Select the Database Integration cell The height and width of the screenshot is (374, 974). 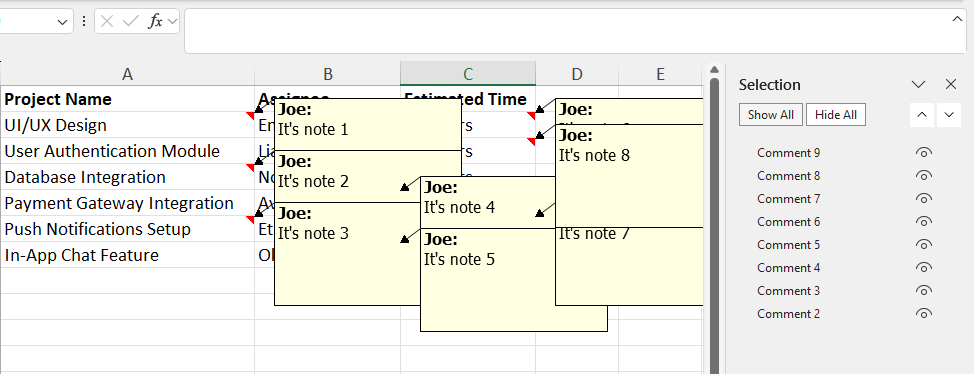[x=127, y=177]
